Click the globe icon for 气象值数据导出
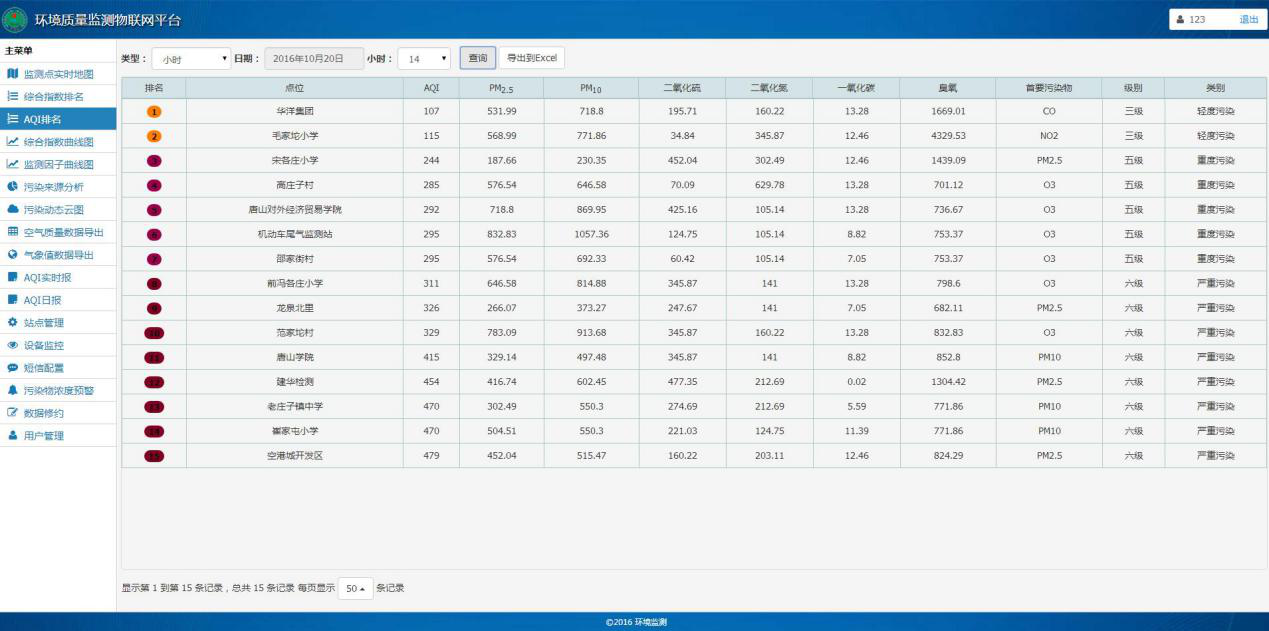1269x631 pixels. point(13,255)
